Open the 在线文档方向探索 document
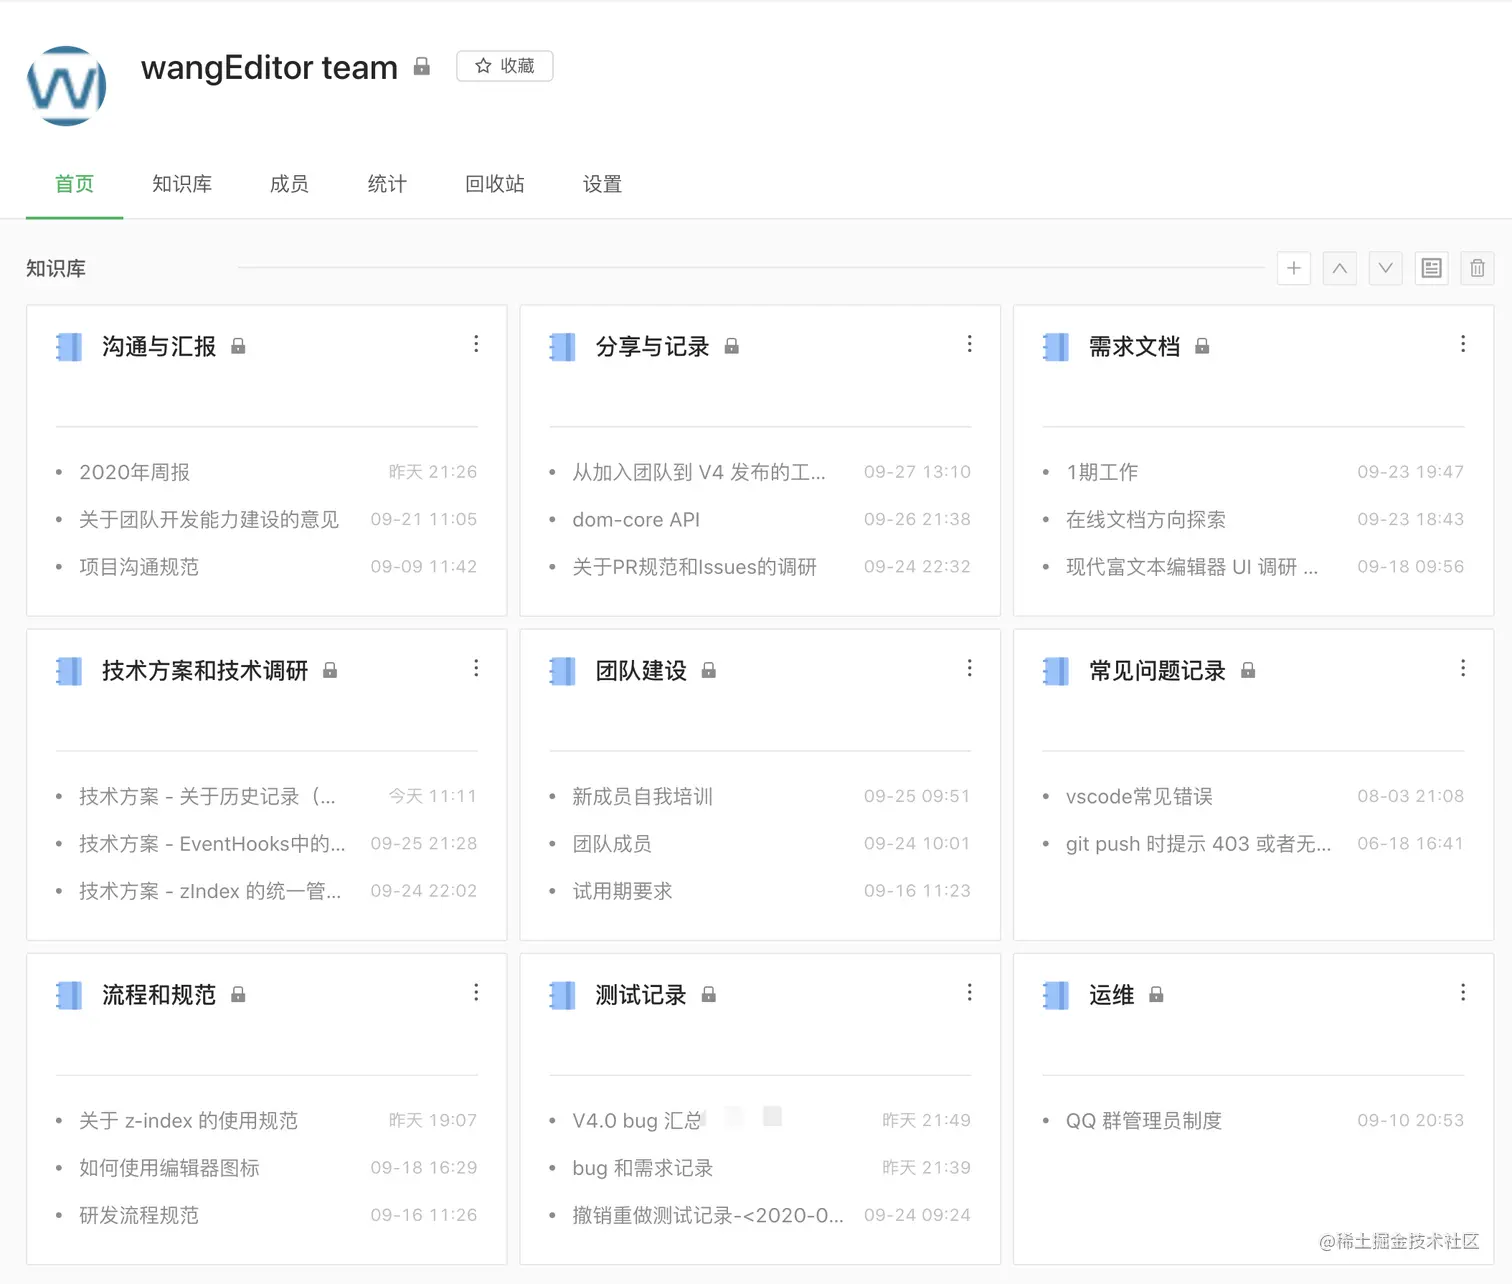1512x1284 pixels. (1146, 520)
